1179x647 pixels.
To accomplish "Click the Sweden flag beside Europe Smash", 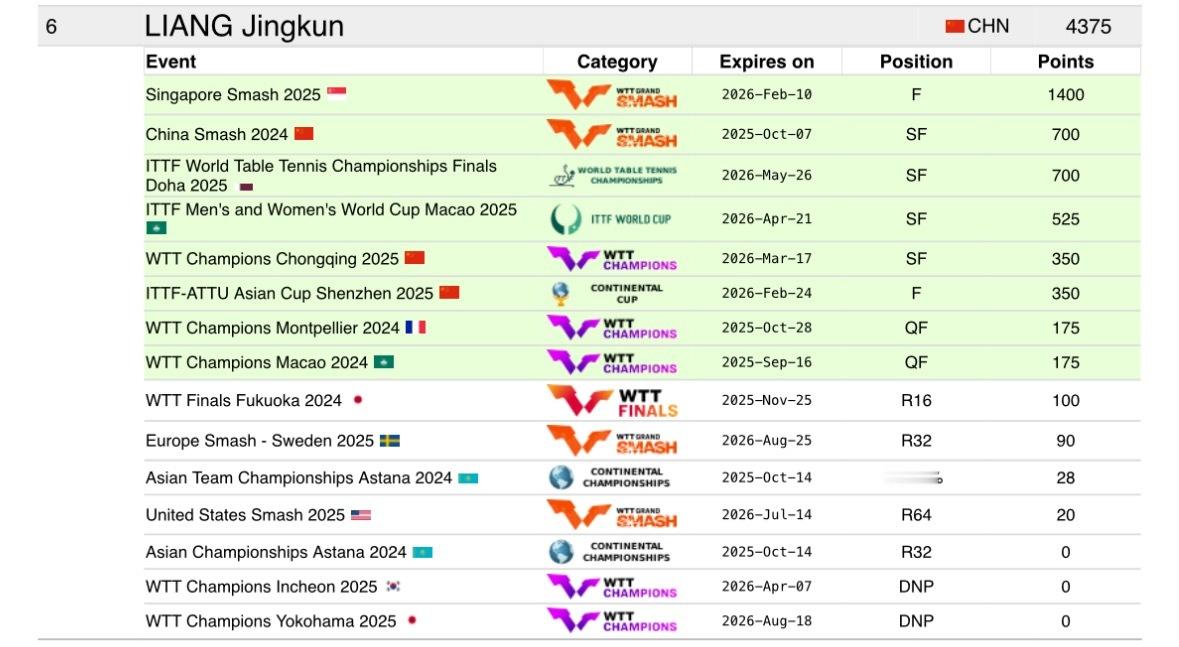I will point(389,441).
